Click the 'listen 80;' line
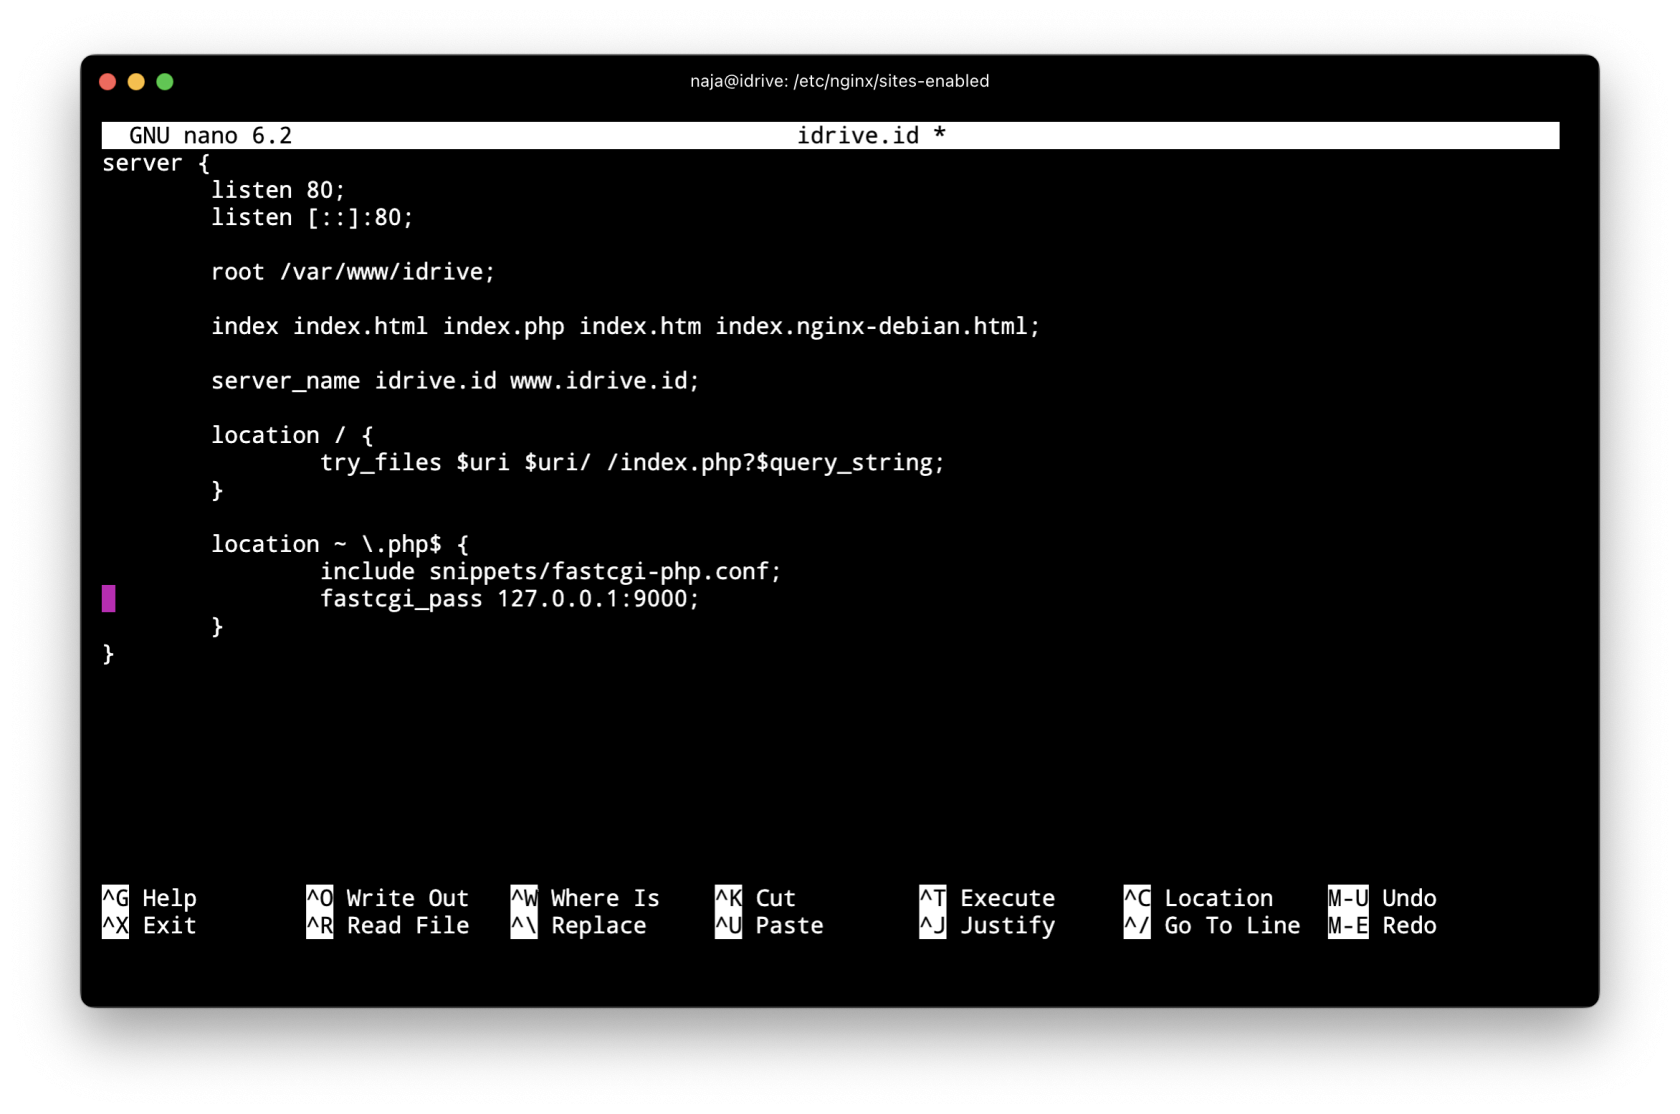Viewport: 1680px width, 1114px height. click(278, 190)
